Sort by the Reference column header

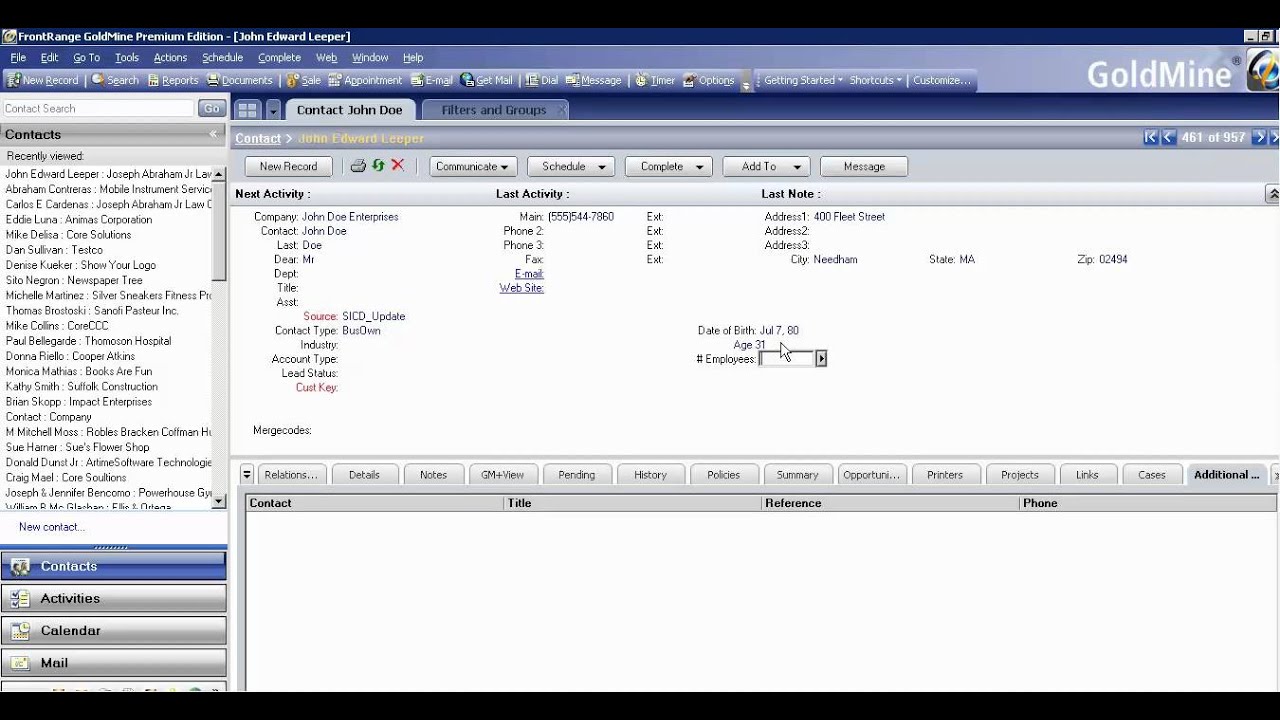coord(890,503)
